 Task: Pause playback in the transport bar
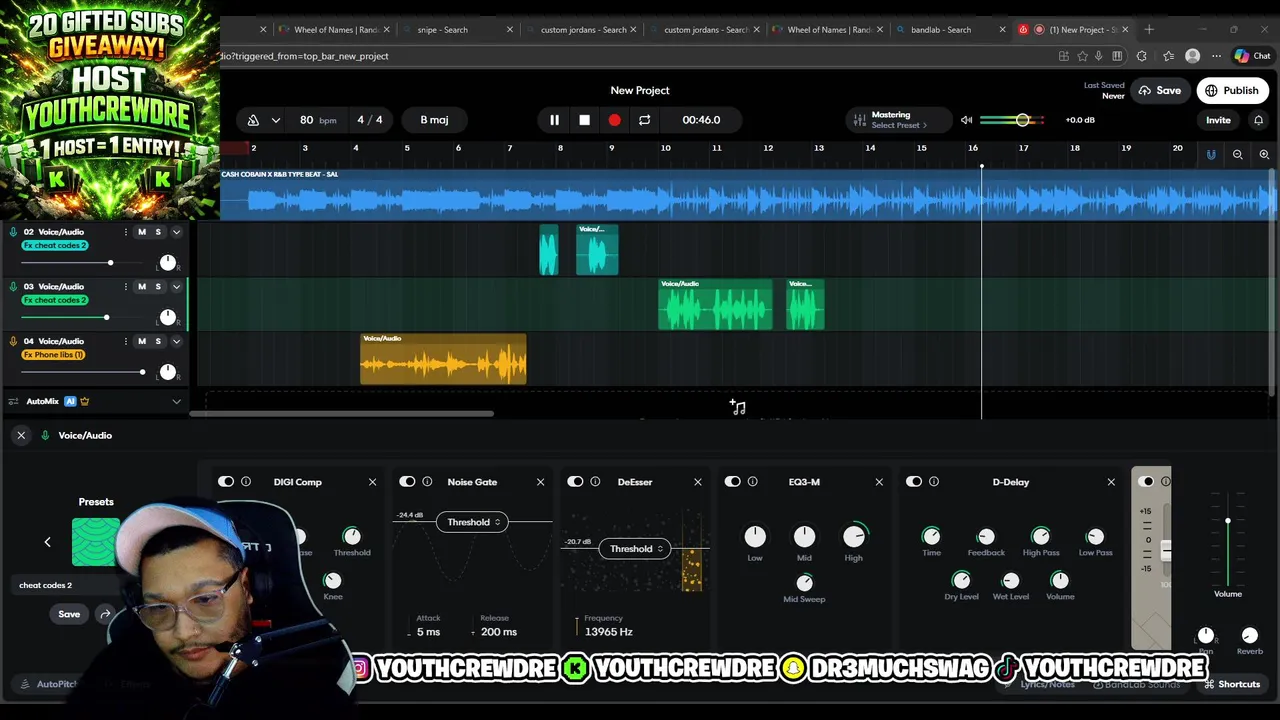click(x=554, y=120)
